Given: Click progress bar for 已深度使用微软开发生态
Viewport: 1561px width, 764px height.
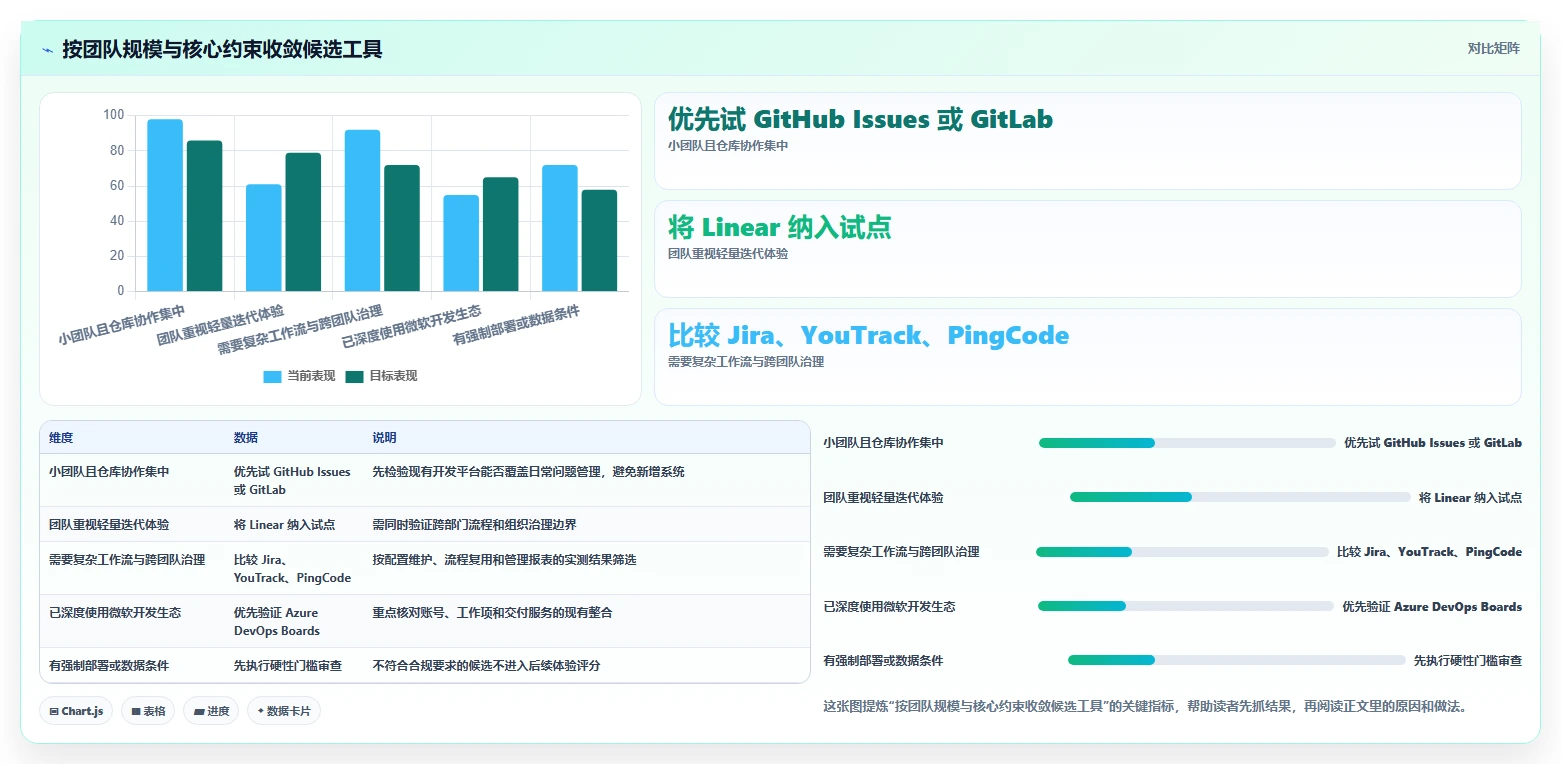Looking at the screenshot, I should (x=1186, y=606).
